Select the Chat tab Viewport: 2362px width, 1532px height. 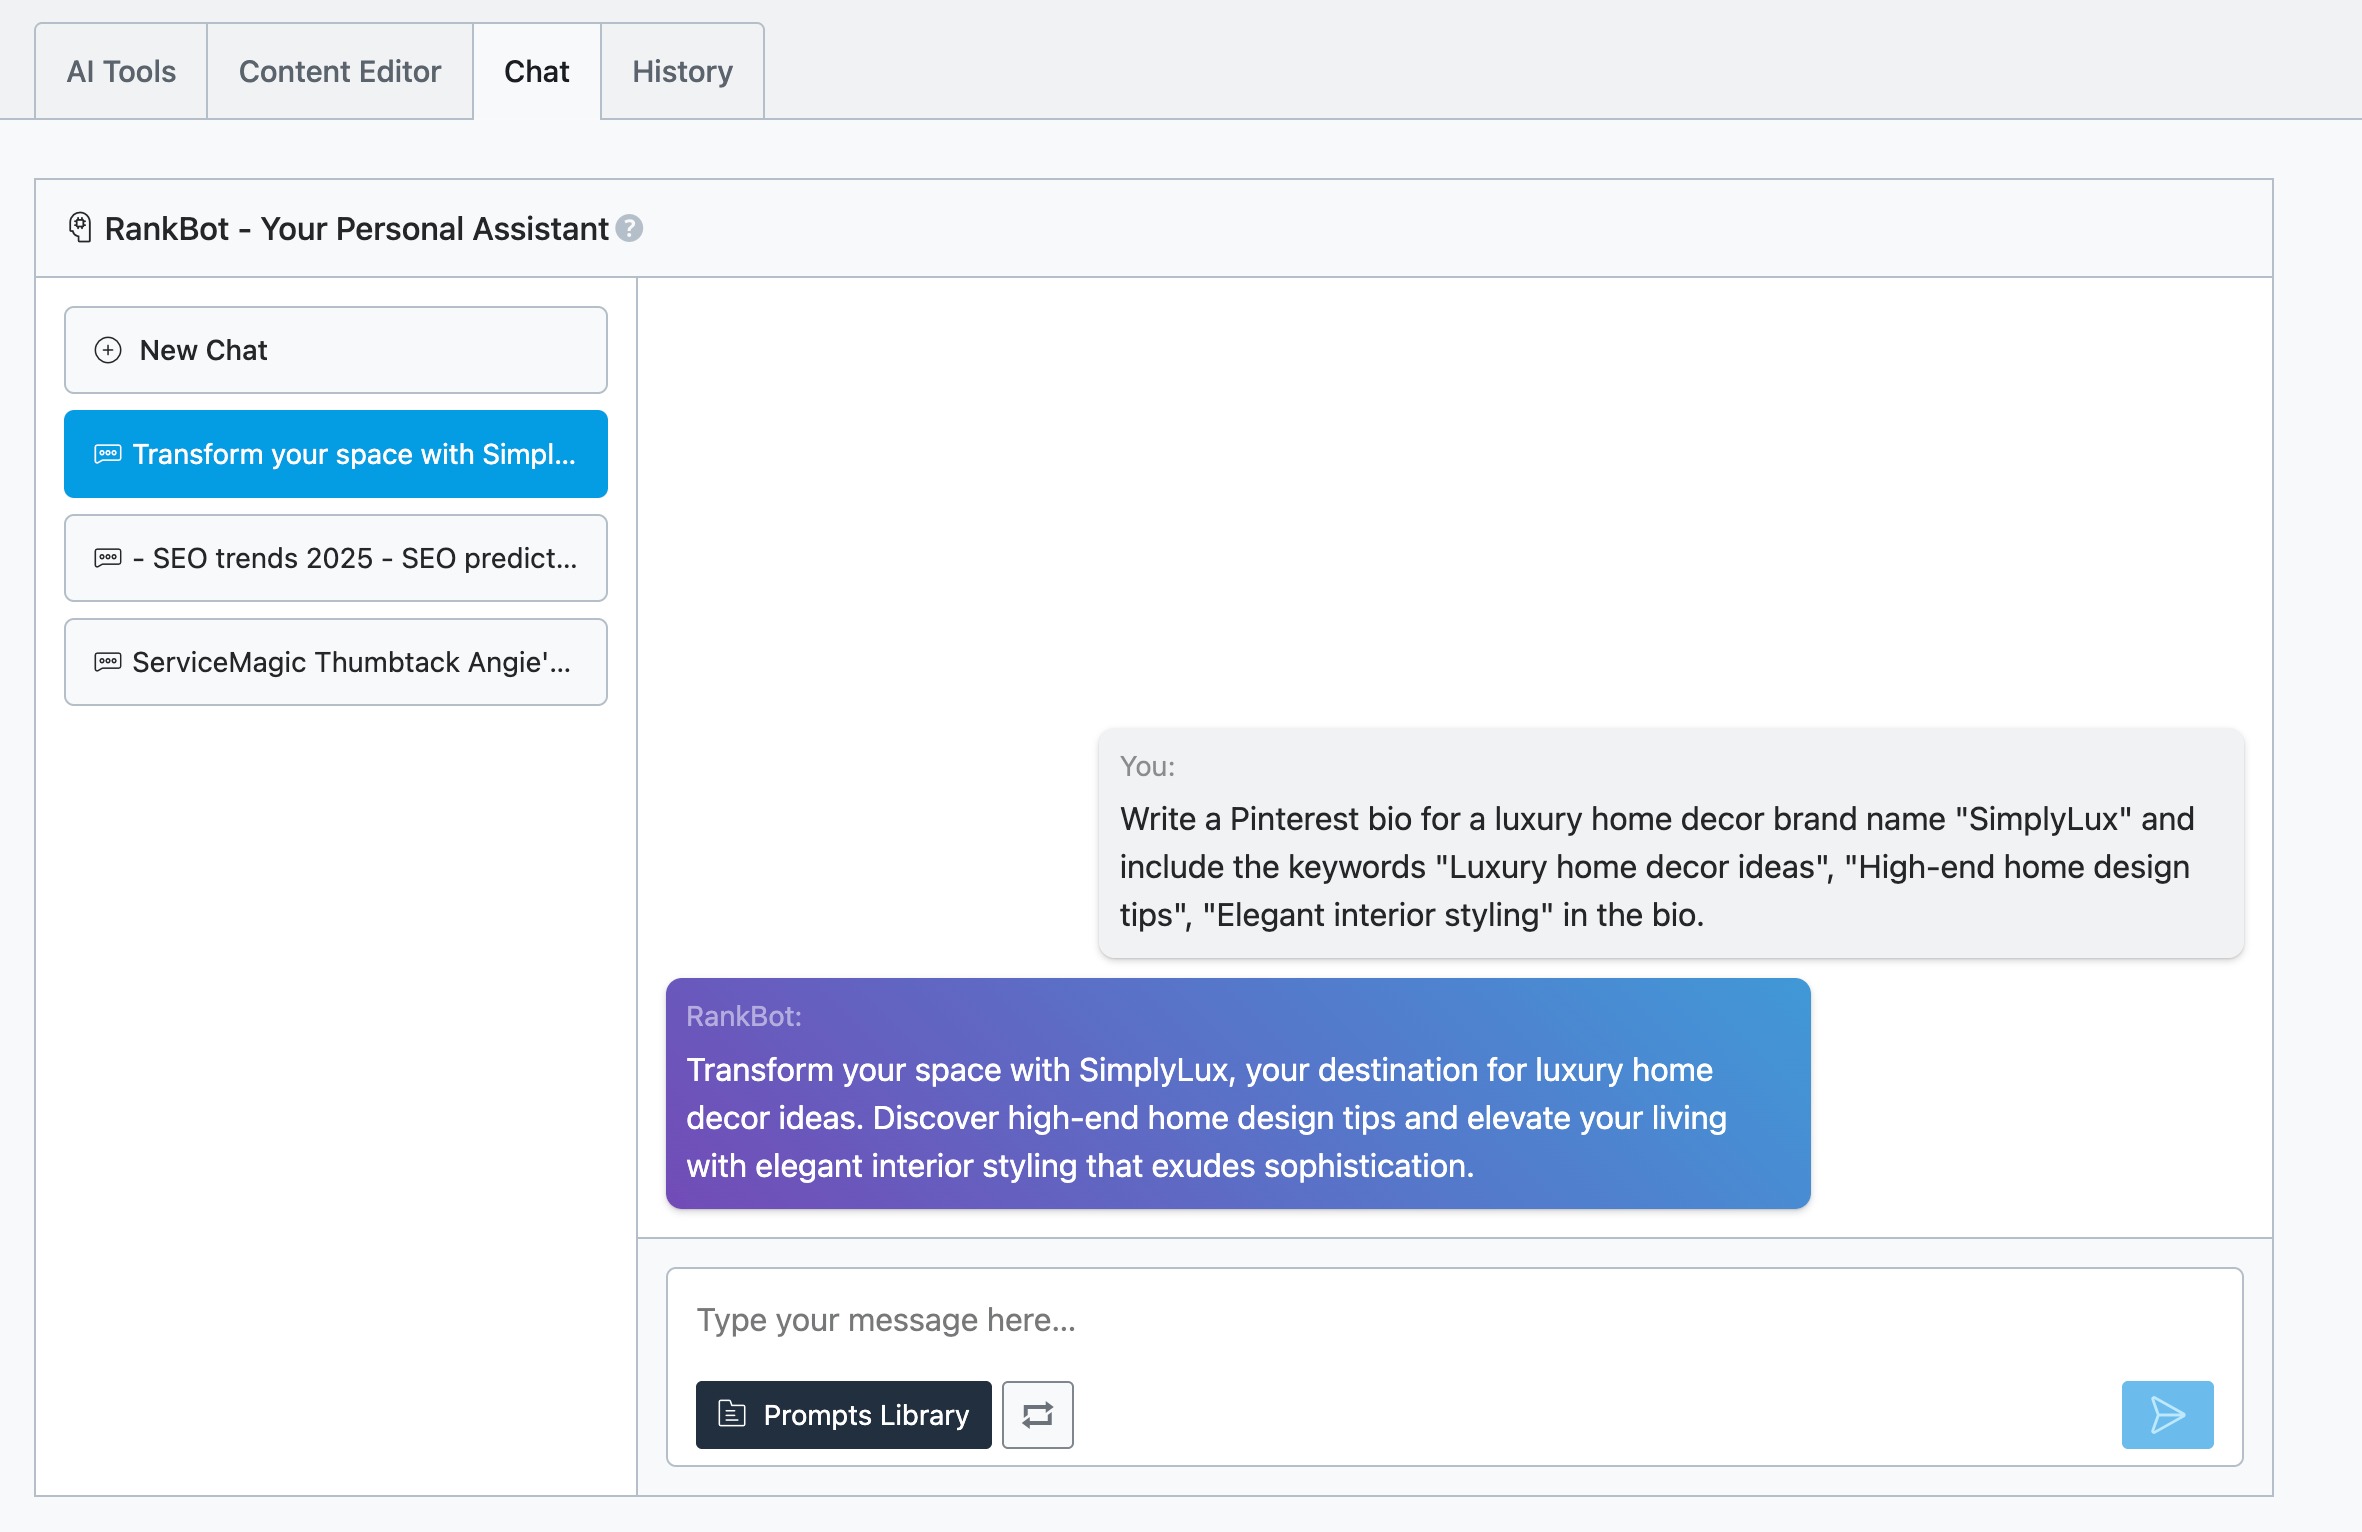pos(536,70)
